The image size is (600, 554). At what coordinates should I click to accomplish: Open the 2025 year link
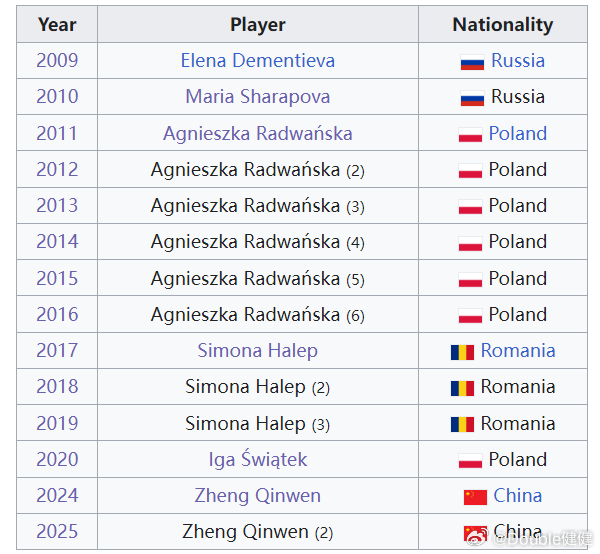[x=57, y=531]
